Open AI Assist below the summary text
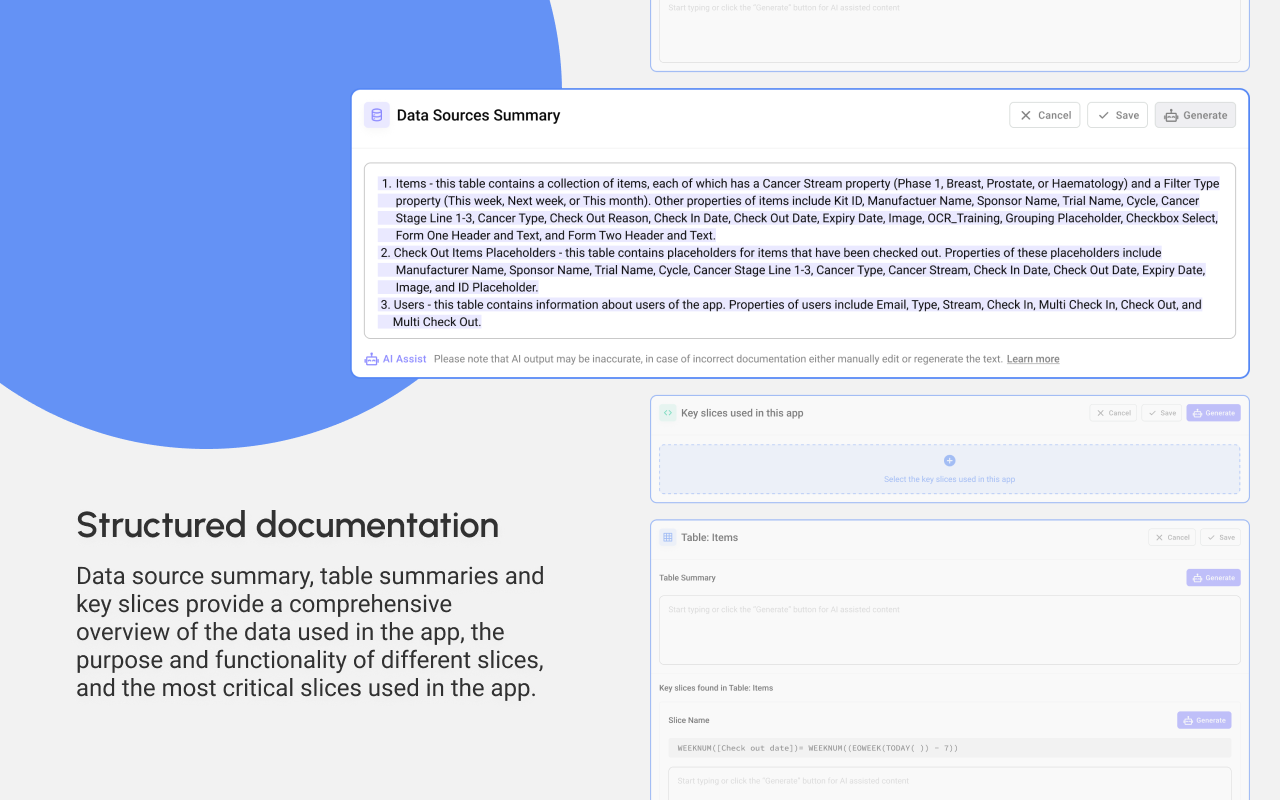Viewport: 1280px width, 800px height. 395,358
